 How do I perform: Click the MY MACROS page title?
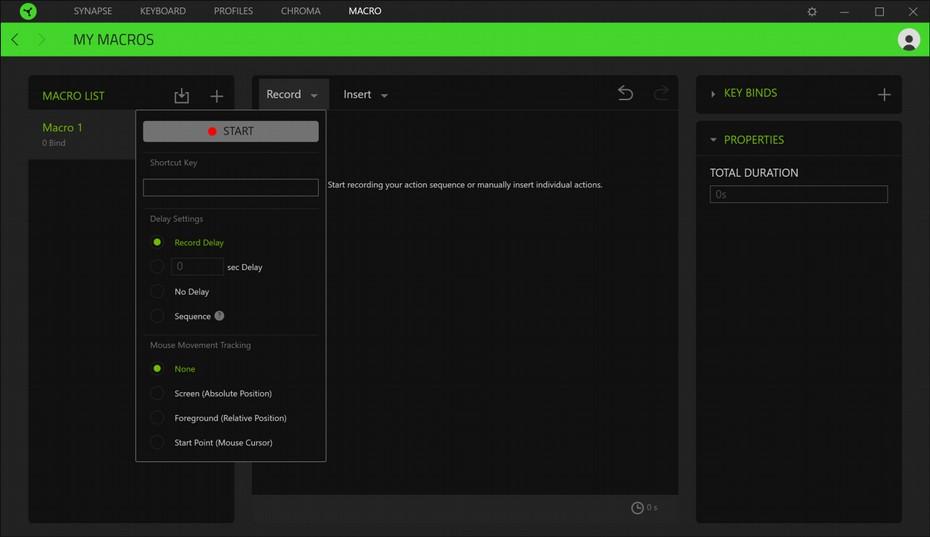tap(113, 40)
